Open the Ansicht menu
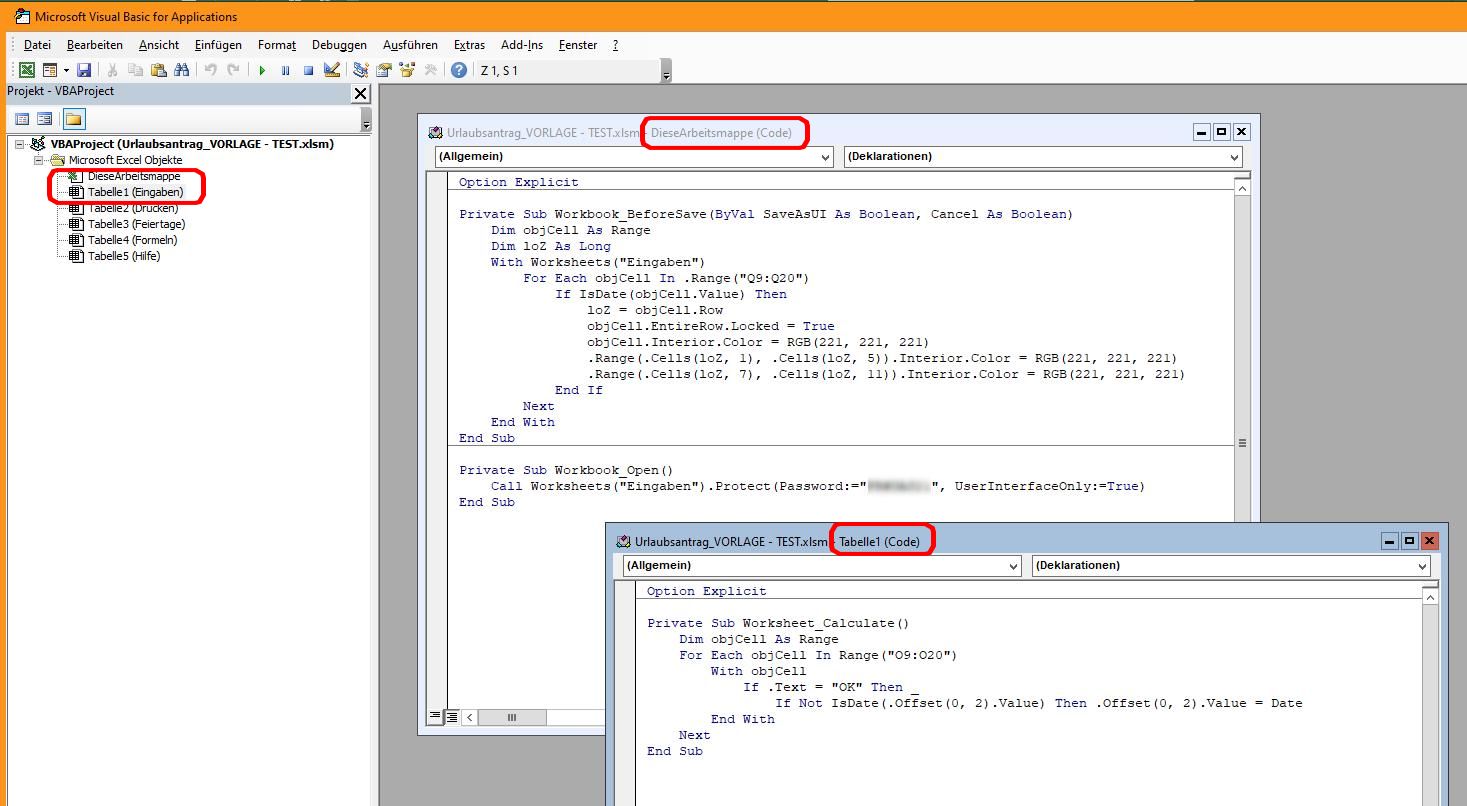Viewport: 1467px width, 806px height. point(159,45)
